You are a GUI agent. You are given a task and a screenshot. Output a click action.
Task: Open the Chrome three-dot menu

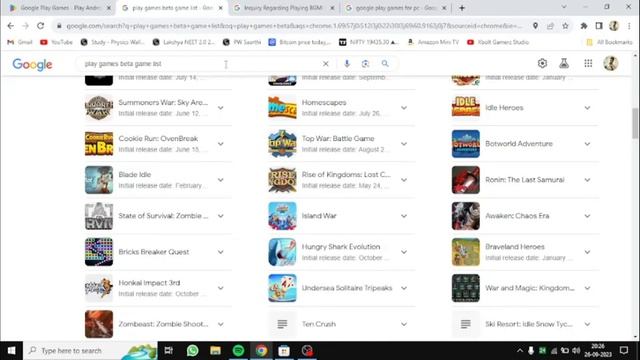point(629,26)
